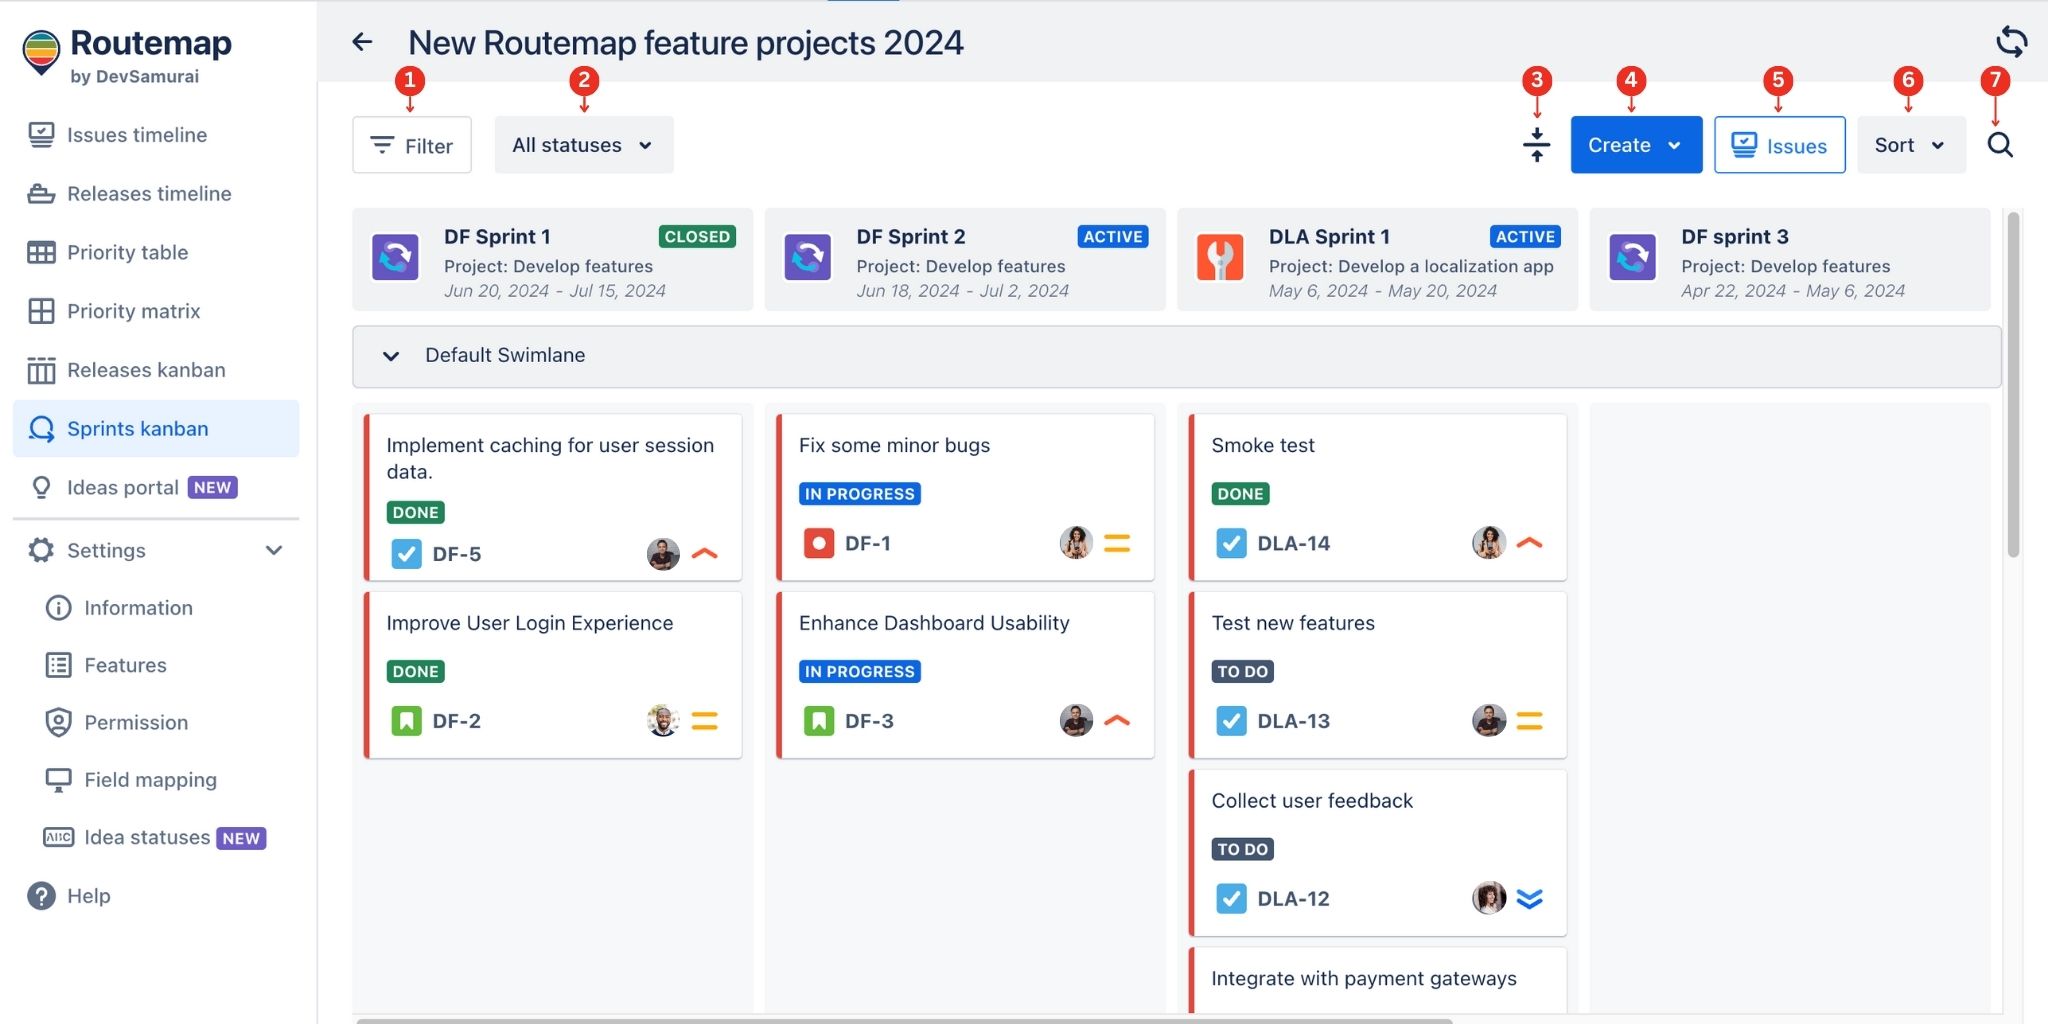This screenshot has height=1024, width=2048.
Task: Click the Issues toggle button
Action: pos(1779,144)
